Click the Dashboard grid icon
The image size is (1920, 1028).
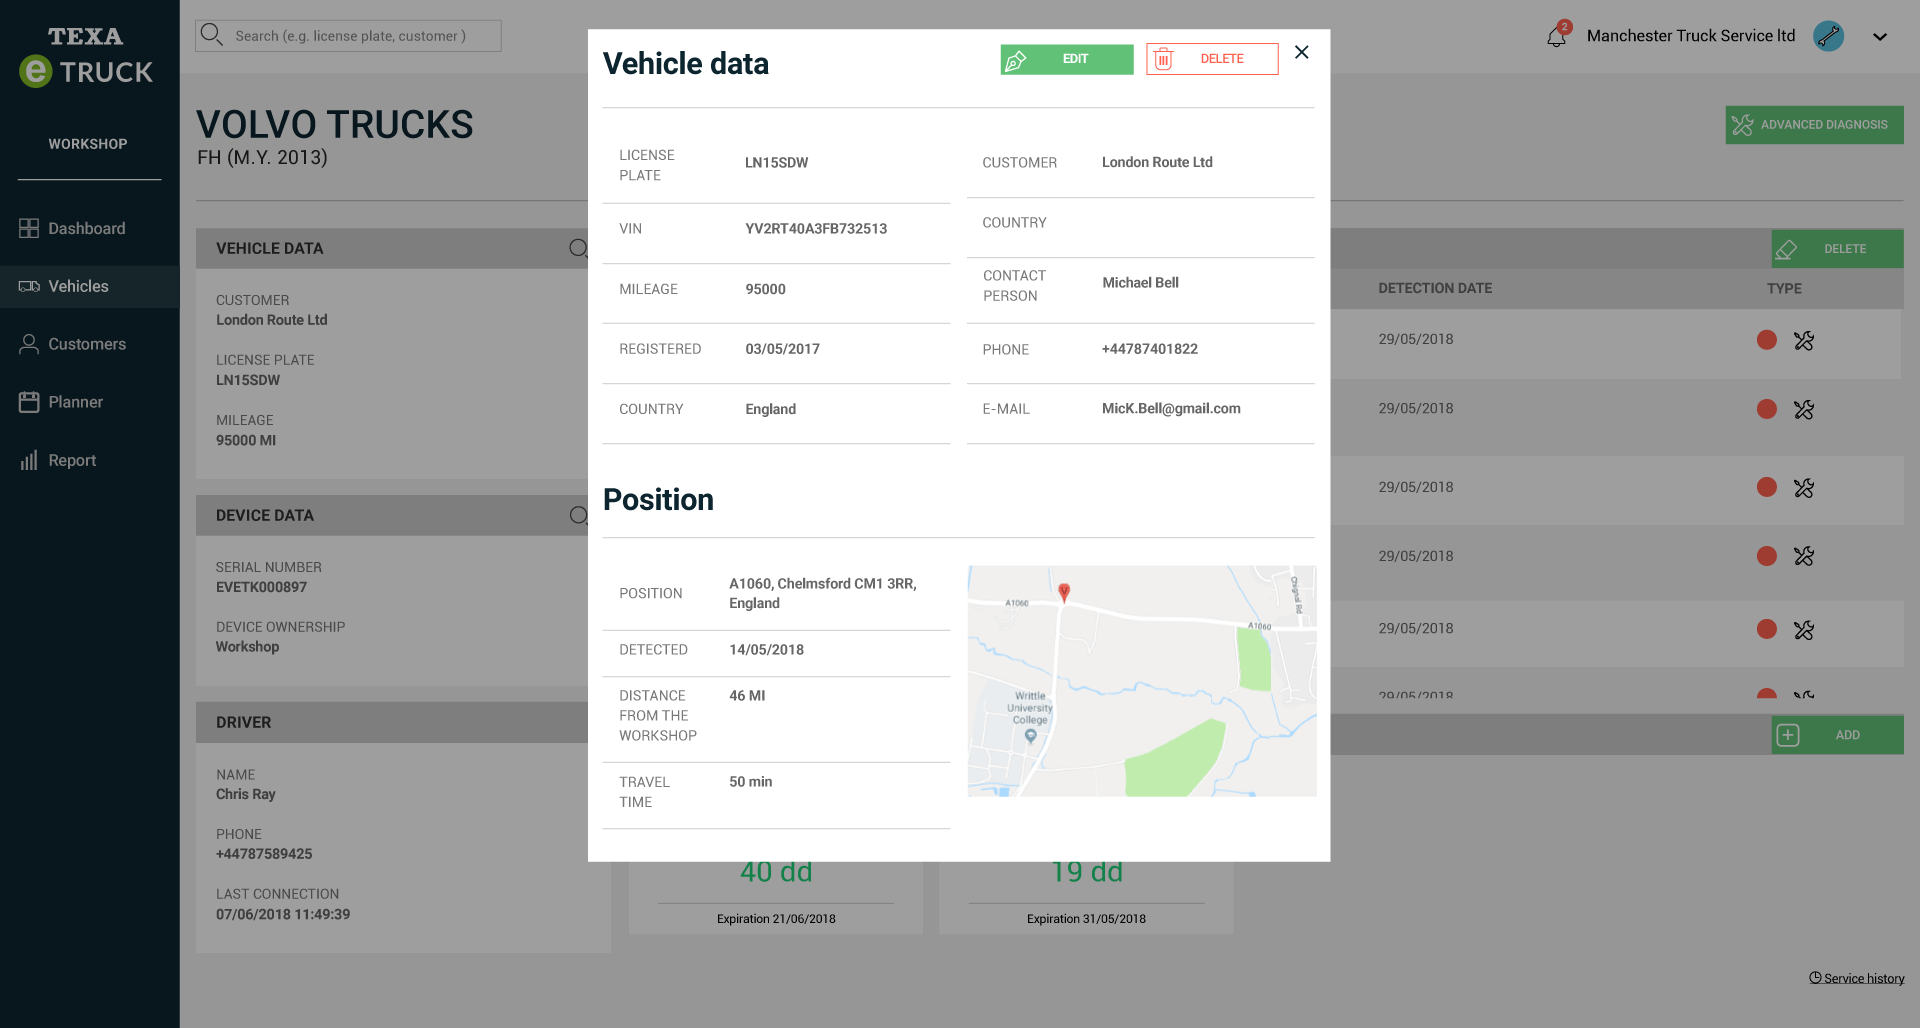tap(29, 228)
